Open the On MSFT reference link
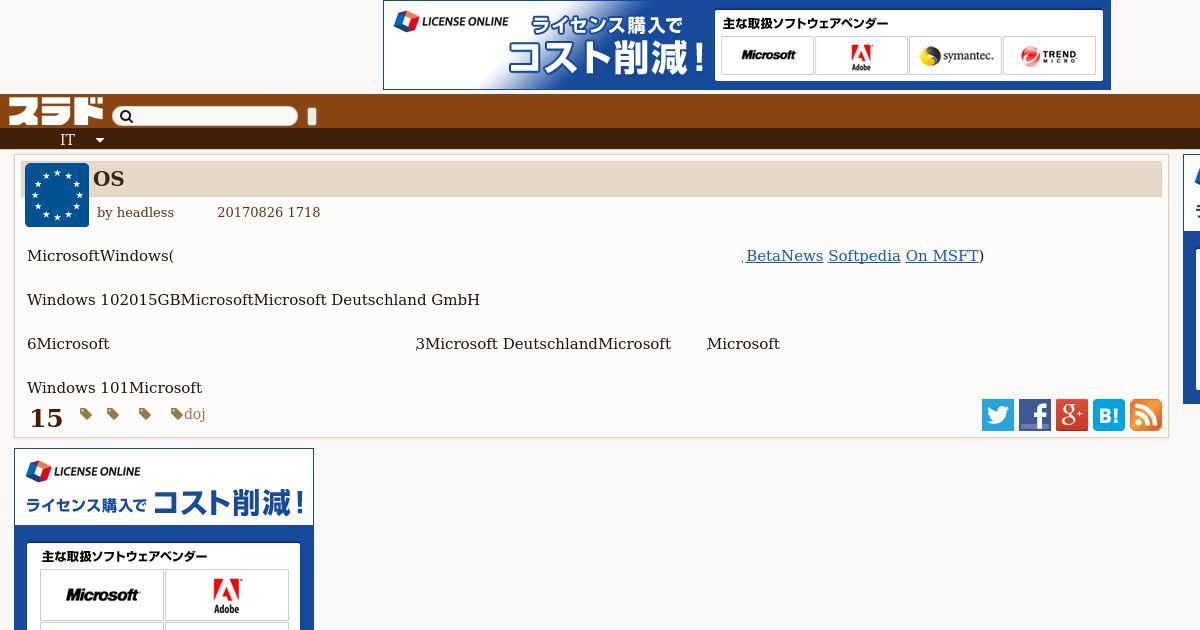The image size is (1200, 630). click(942, 256)
